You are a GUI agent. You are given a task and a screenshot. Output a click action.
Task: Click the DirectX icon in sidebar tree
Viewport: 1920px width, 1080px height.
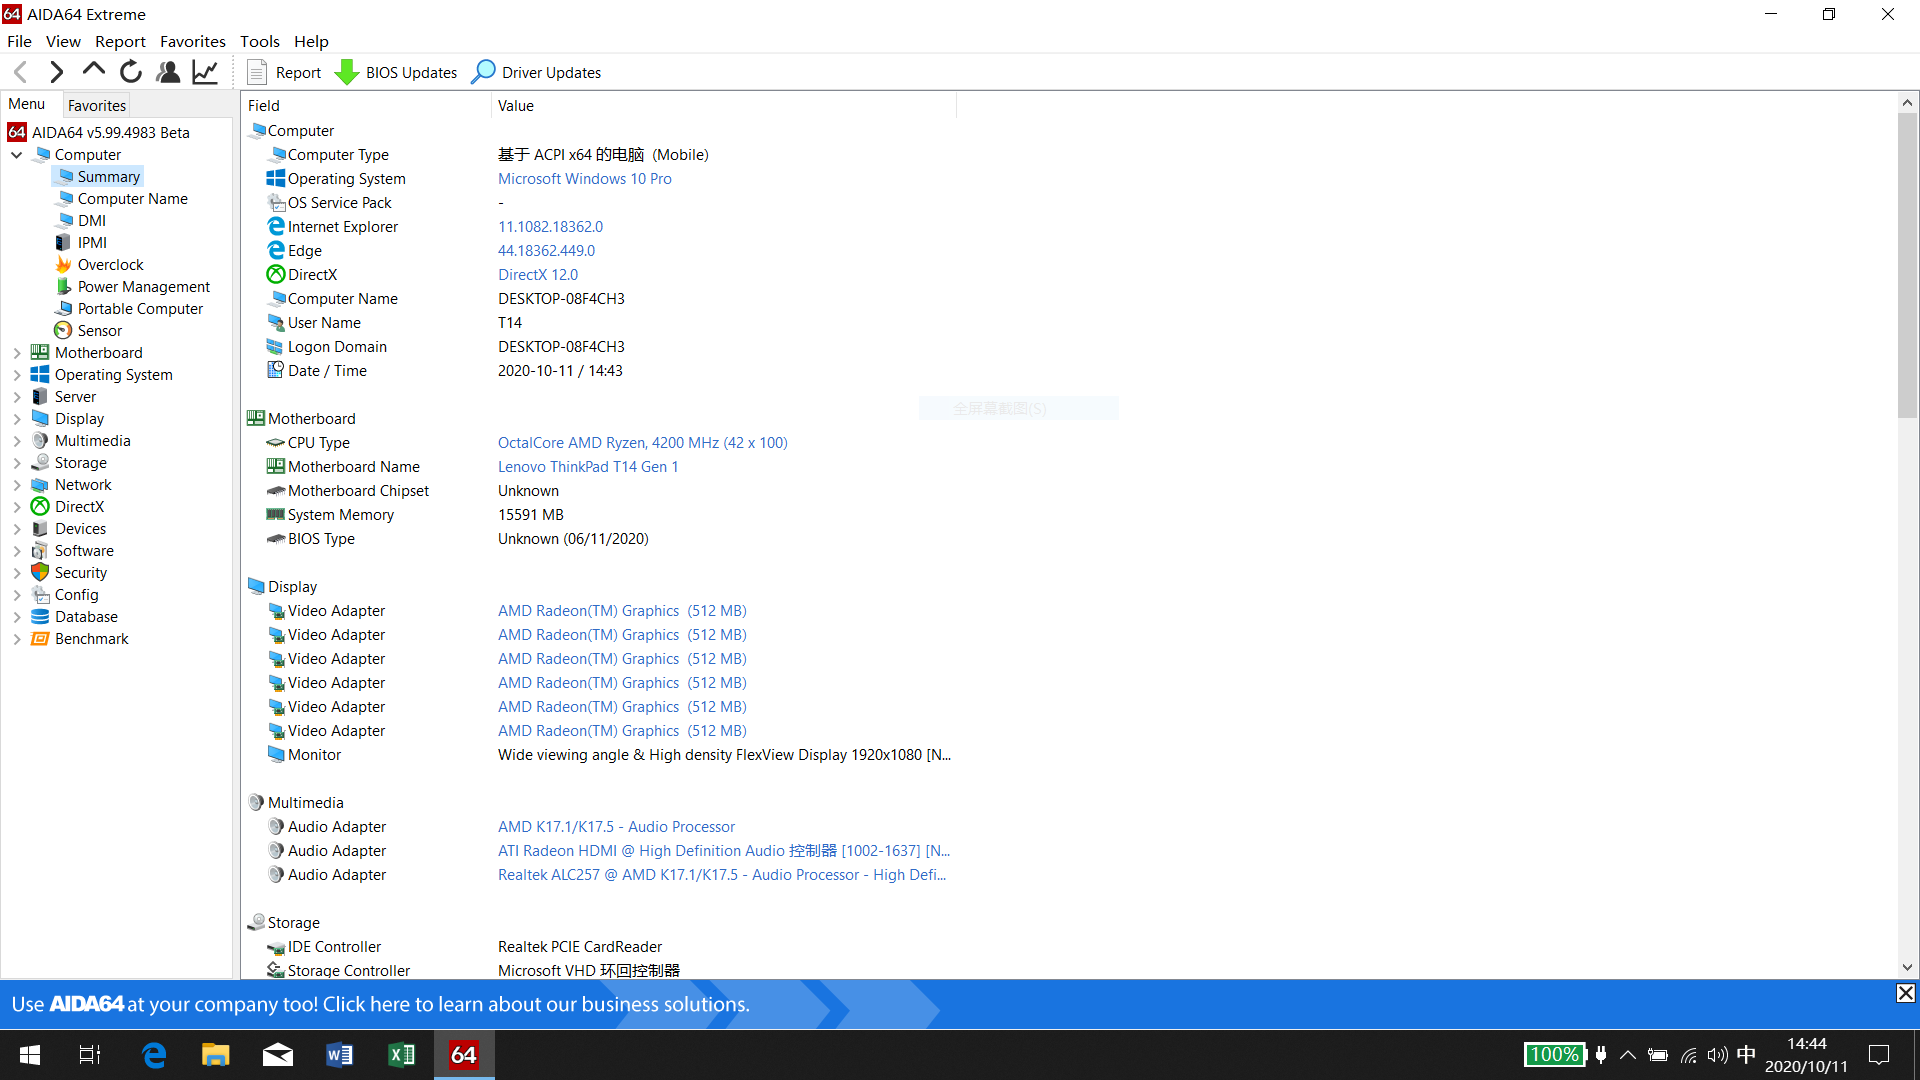click(40, 507)
